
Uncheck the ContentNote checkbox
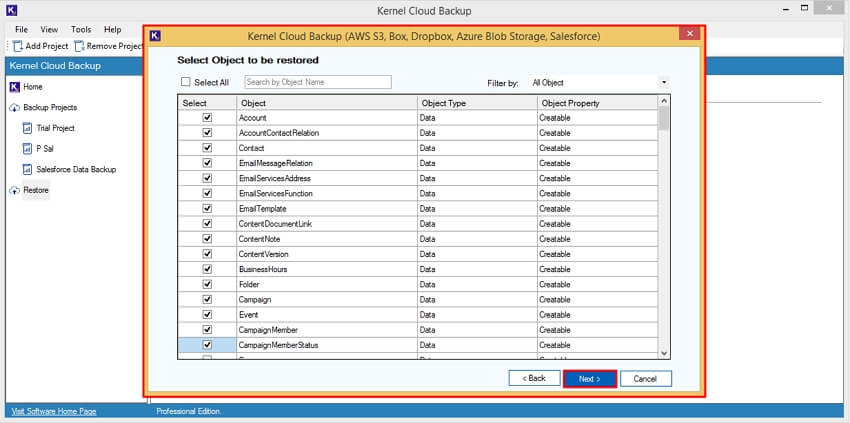tap(207, 239)
